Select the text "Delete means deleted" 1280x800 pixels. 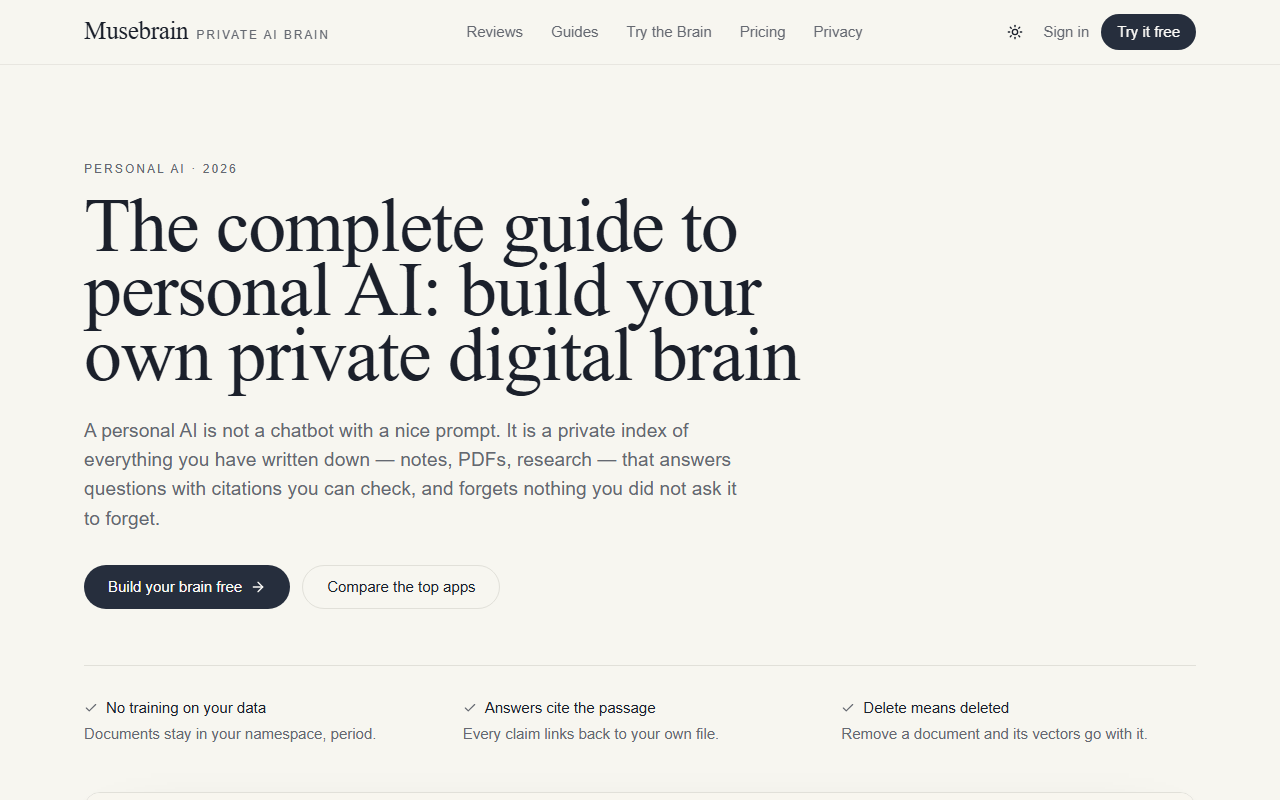[936, 708]
